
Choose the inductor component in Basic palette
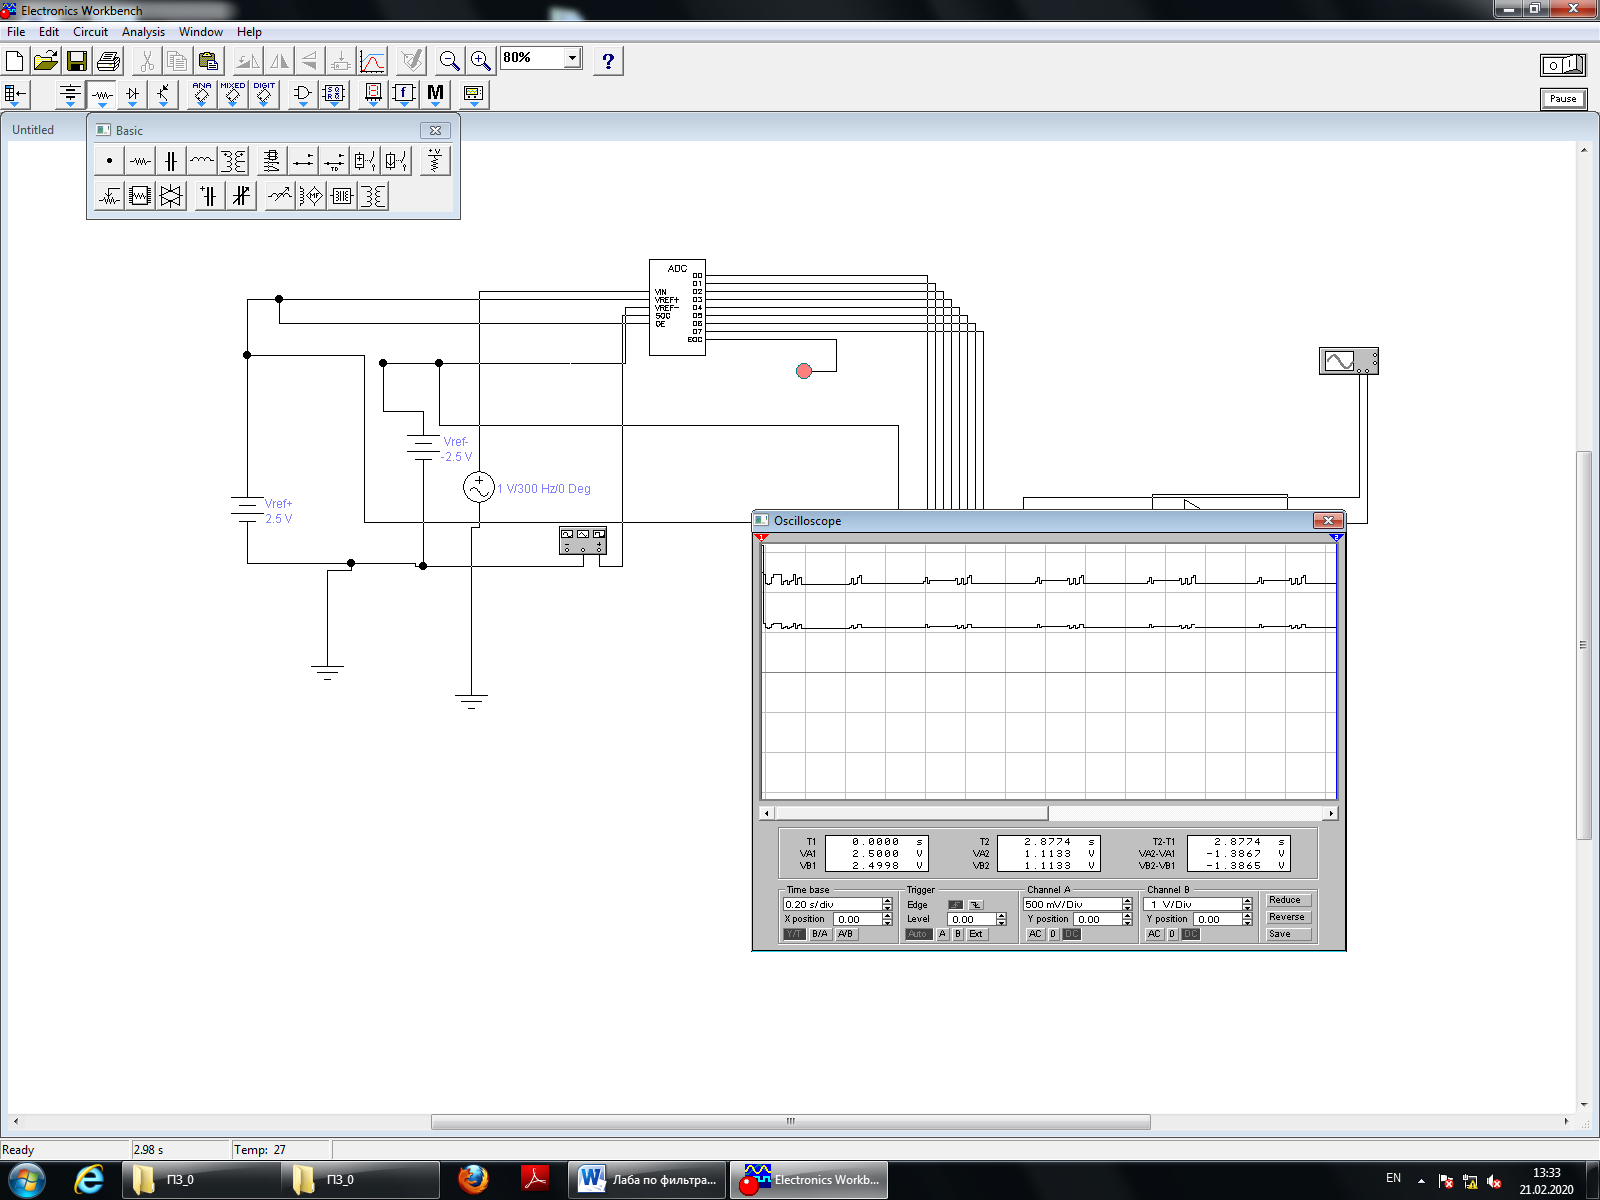click(x=202, y=161)
